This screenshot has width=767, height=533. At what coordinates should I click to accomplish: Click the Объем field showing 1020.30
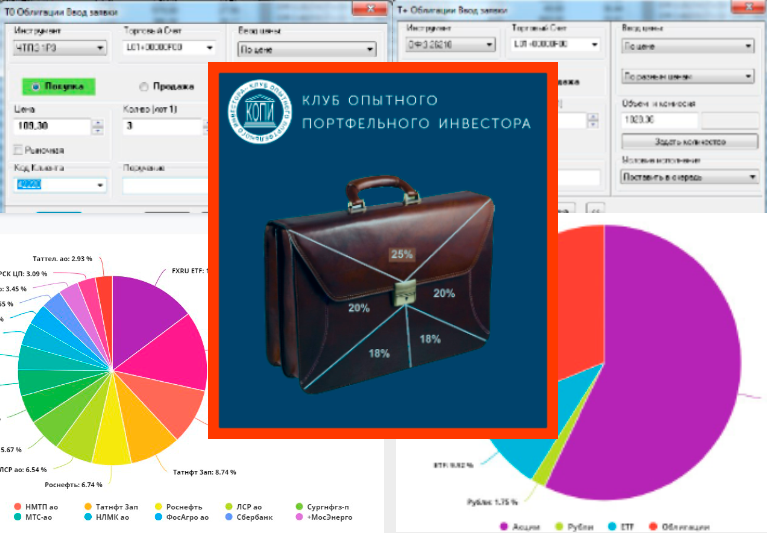pyautogui.click(x=659, y=120)
